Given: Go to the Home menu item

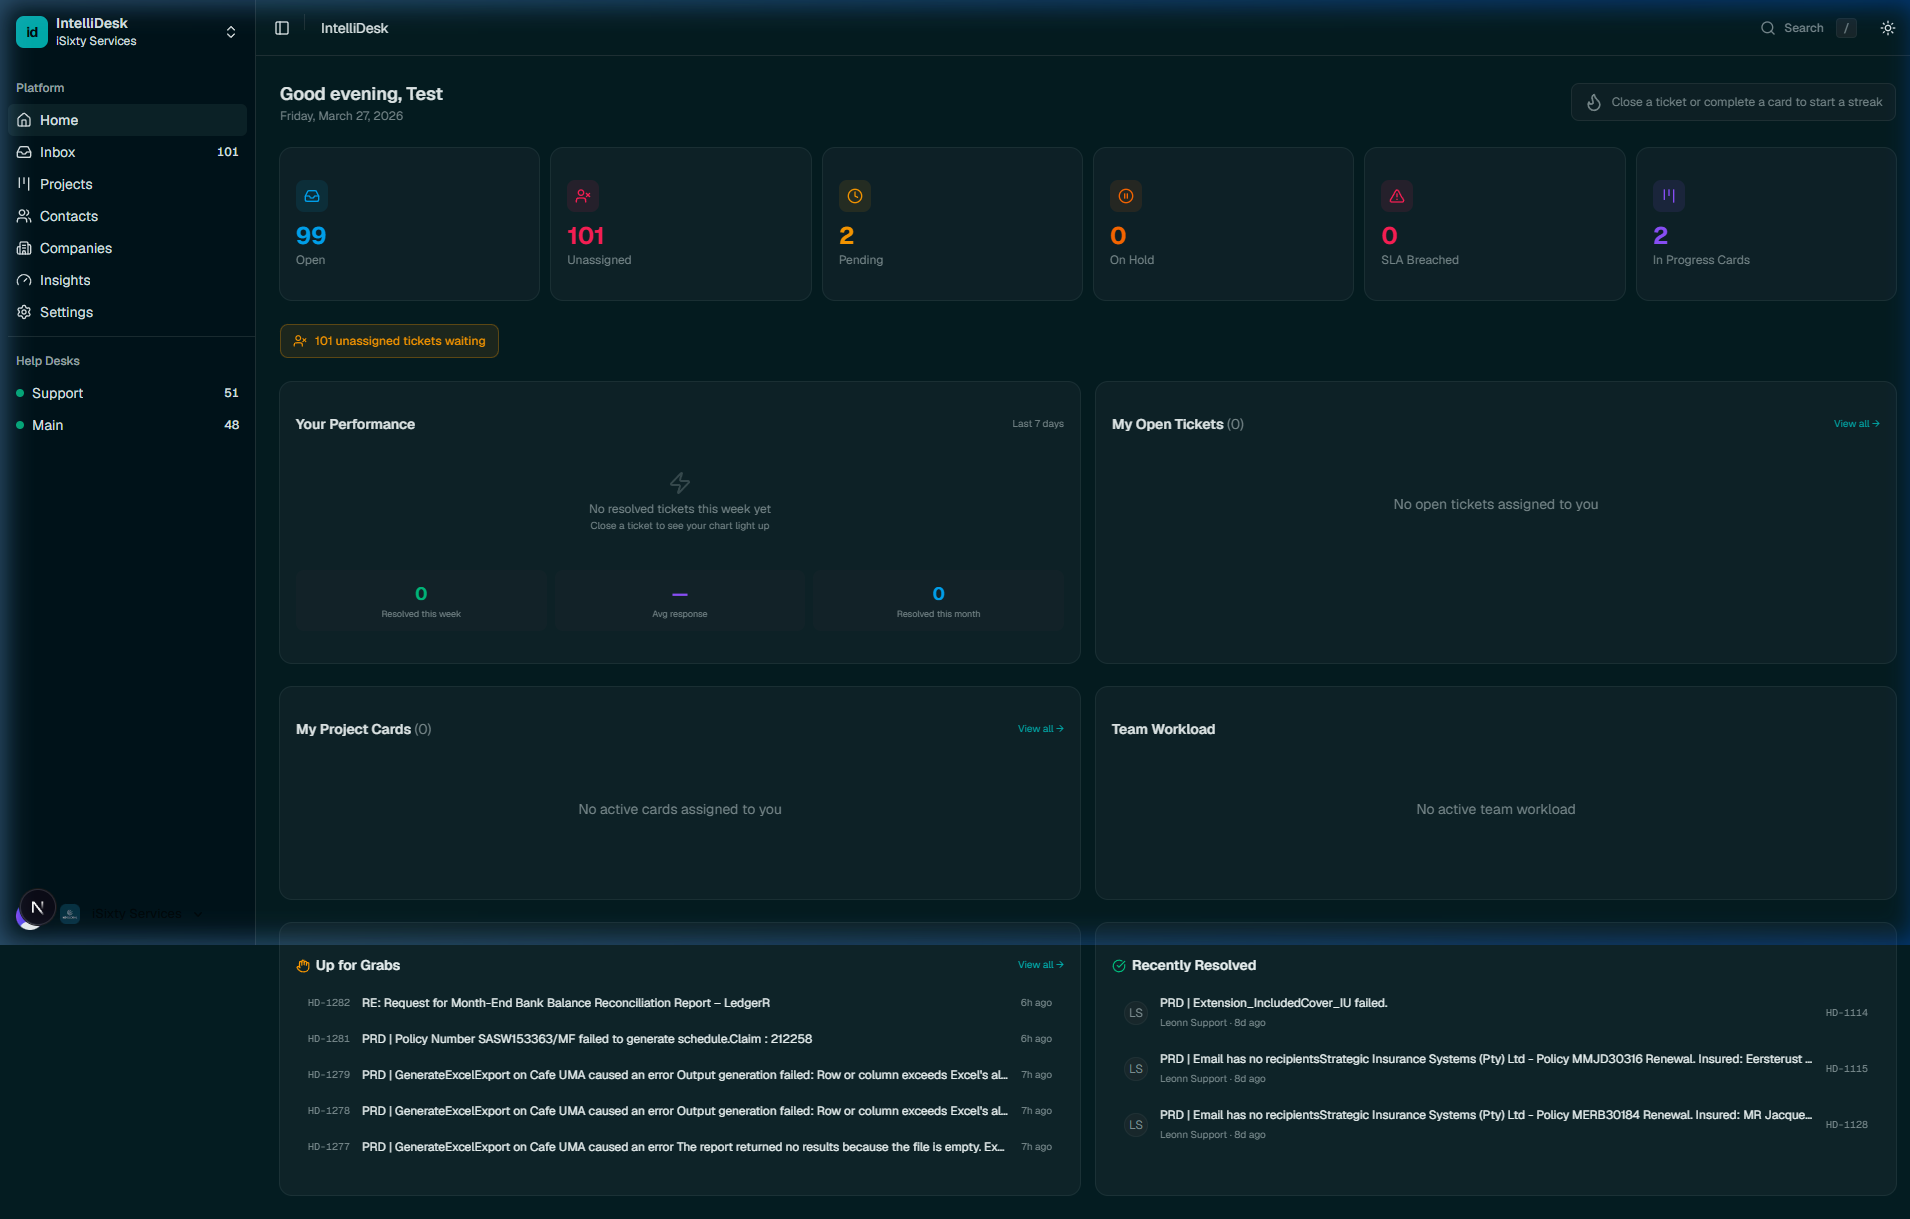Looking at the screenshot, I should (x=60, y=120).
